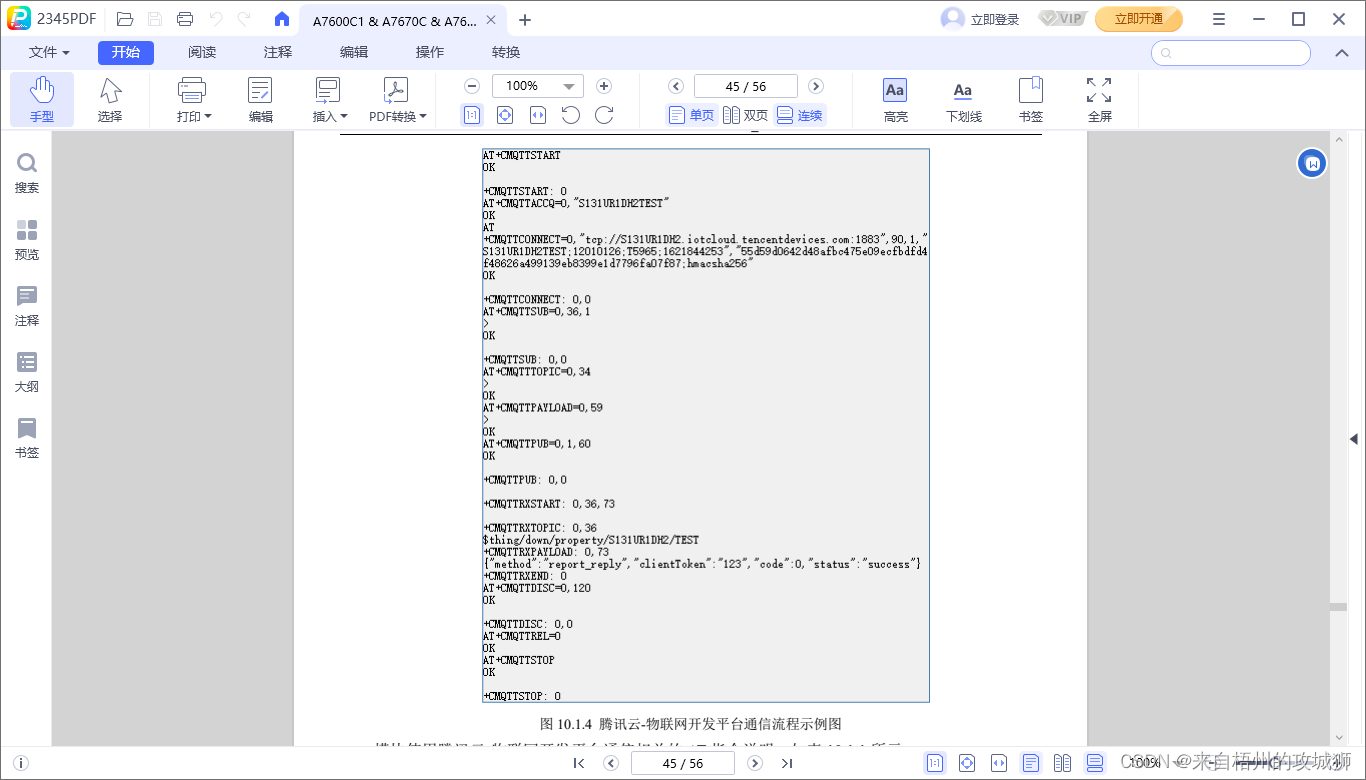The height and width of the screenshot is (780, 1366).
Task: Toggle double page layout in status bar
Action: click(1063, 763)
